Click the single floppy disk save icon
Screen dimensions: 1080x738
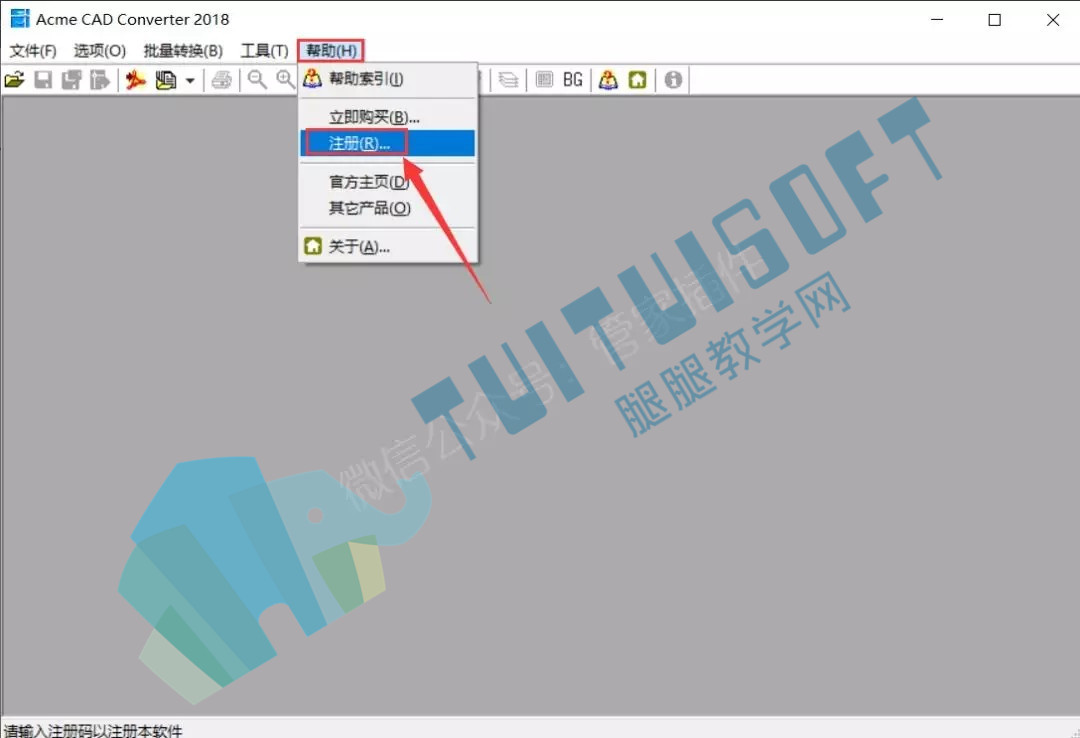[43, 80]
